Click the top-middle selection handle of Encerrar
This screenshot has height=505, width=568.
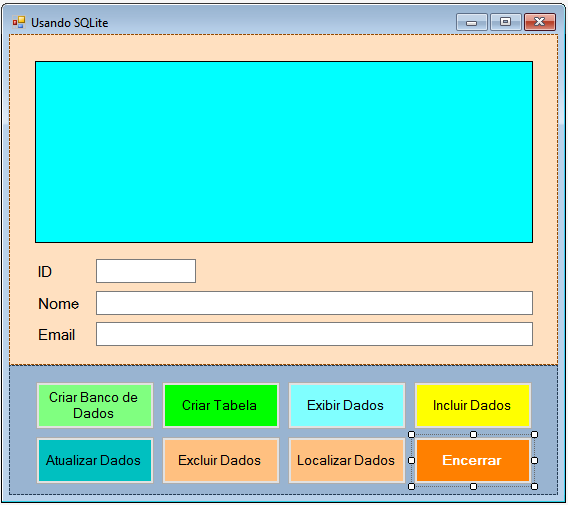coord(473,434)
